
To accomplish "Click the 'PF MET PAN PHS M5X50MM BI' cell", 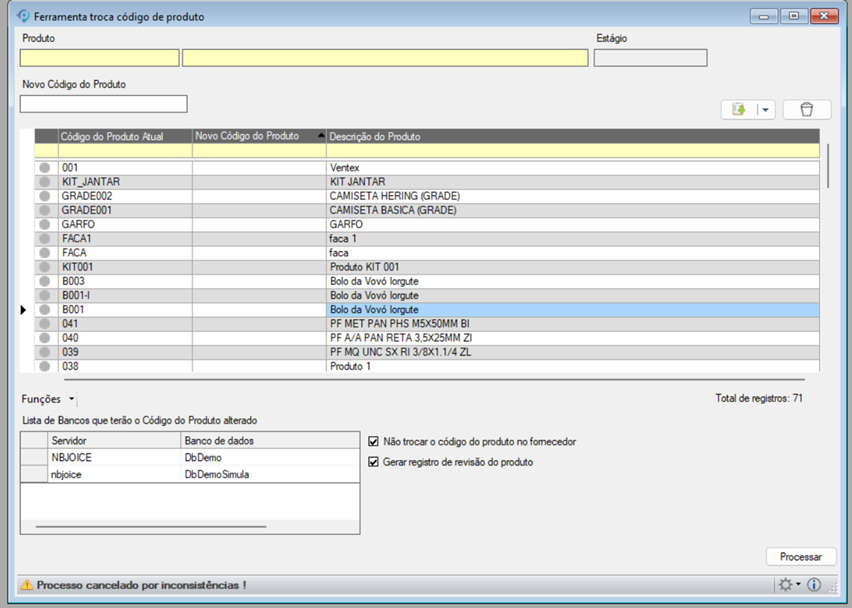I will click(573, 324).
